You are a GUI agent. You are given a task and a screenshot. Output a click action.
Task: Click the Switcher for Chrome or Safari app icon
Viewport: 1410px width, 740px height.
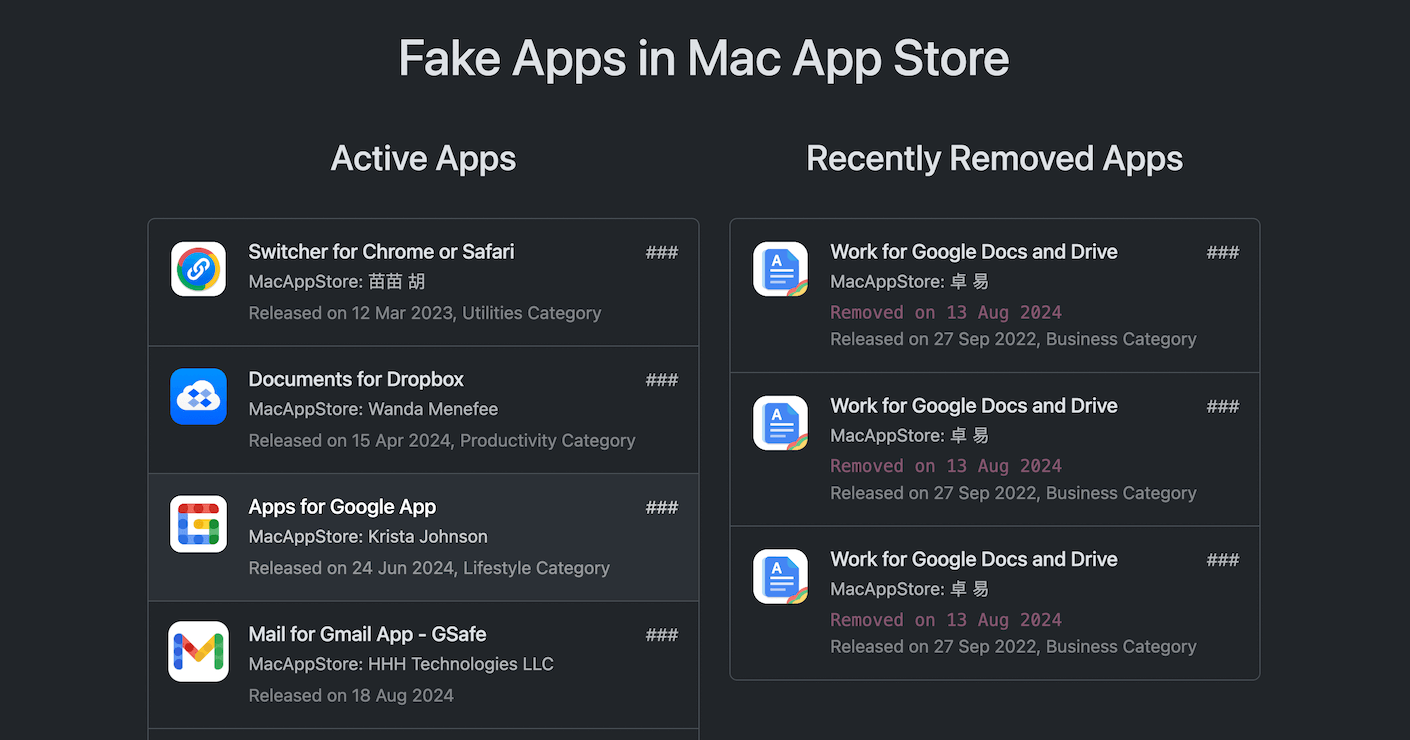coord(198,269)
